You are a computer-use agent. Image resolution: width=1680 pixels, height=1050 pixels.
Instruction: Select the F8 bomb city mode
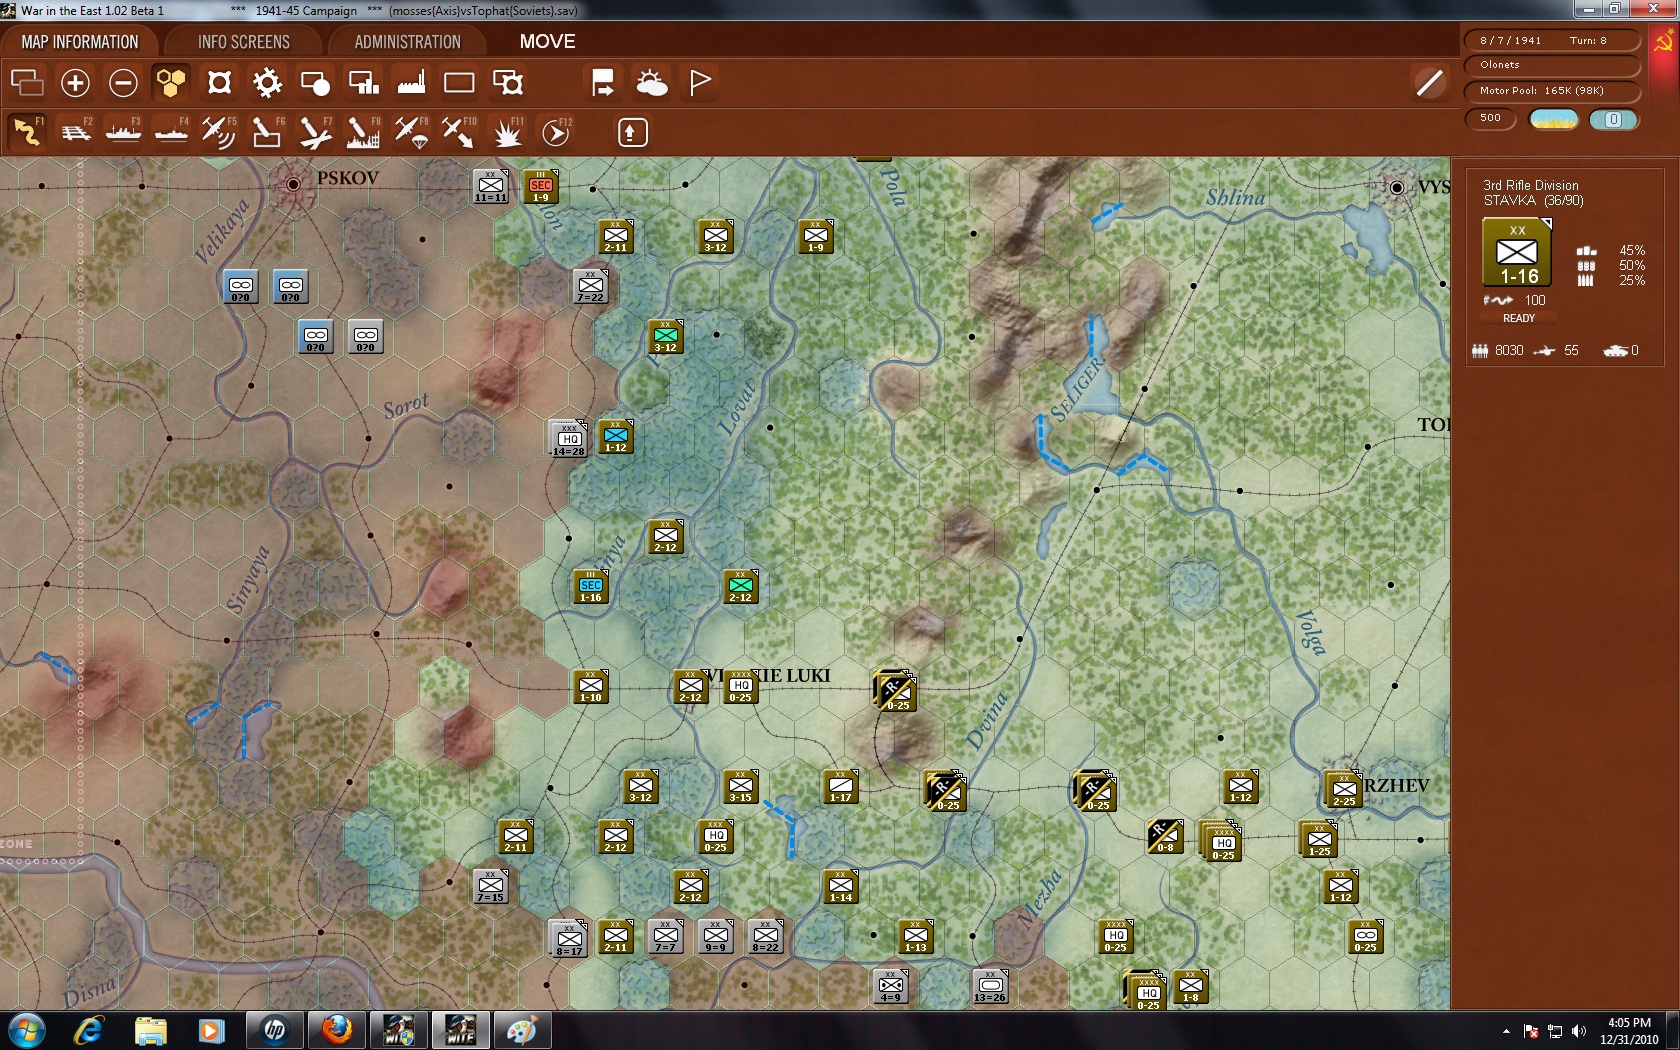(x=363, y=131)
